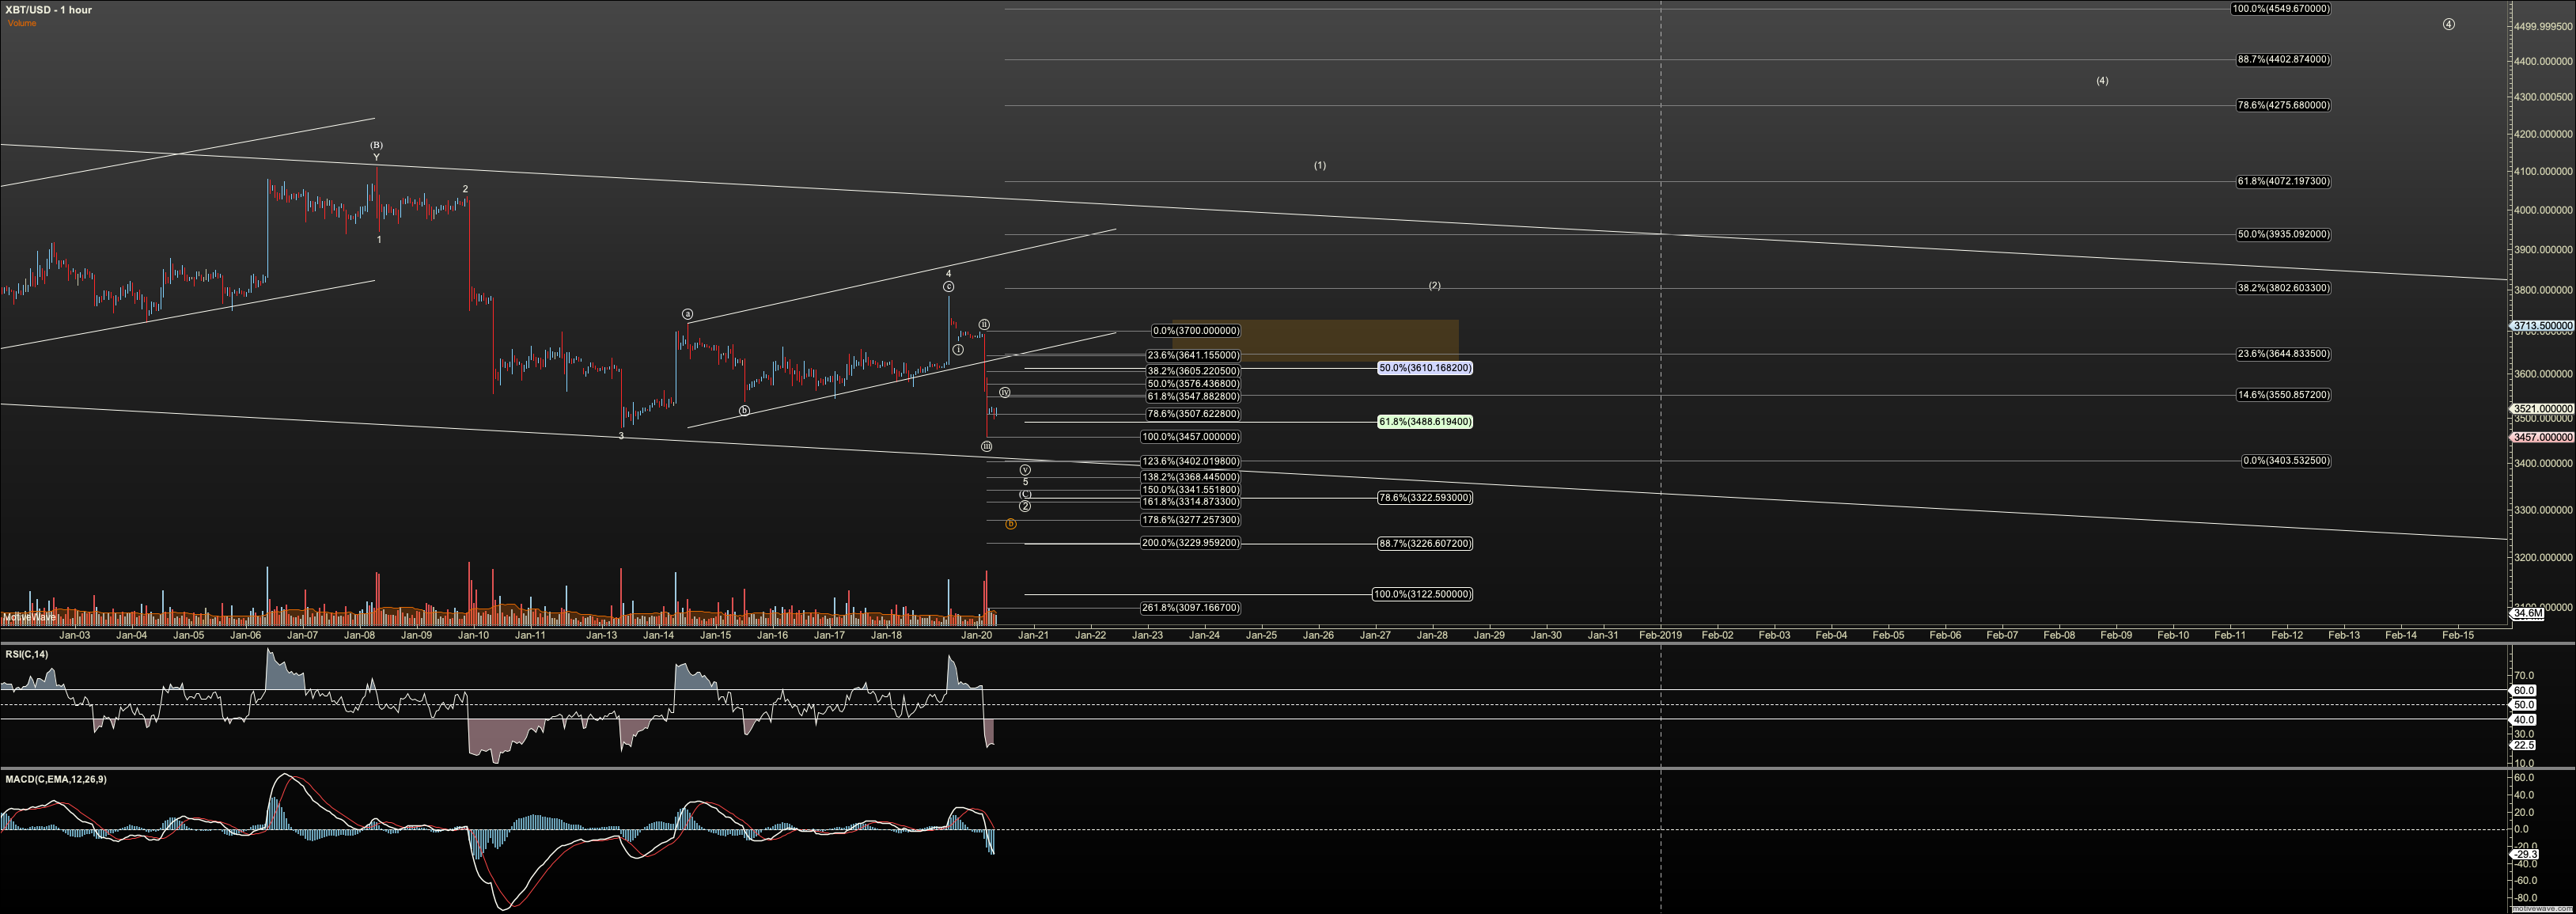
Task: Select the 88.7%(3226.607200) retracement label
Action: point(1425,544)
